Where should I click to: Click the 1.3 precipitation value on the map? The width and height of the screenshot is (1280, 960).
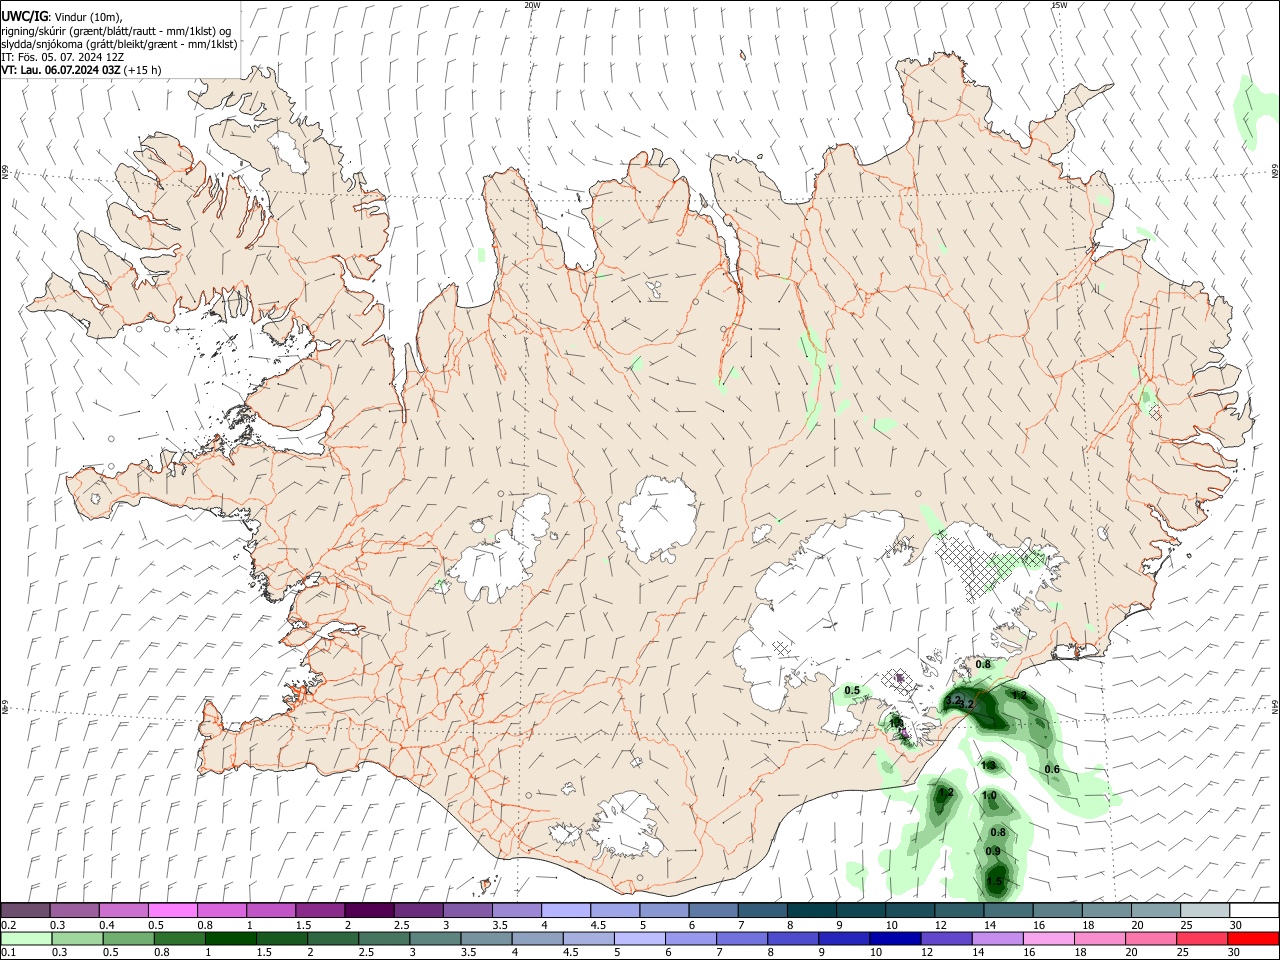click(989, 766)
